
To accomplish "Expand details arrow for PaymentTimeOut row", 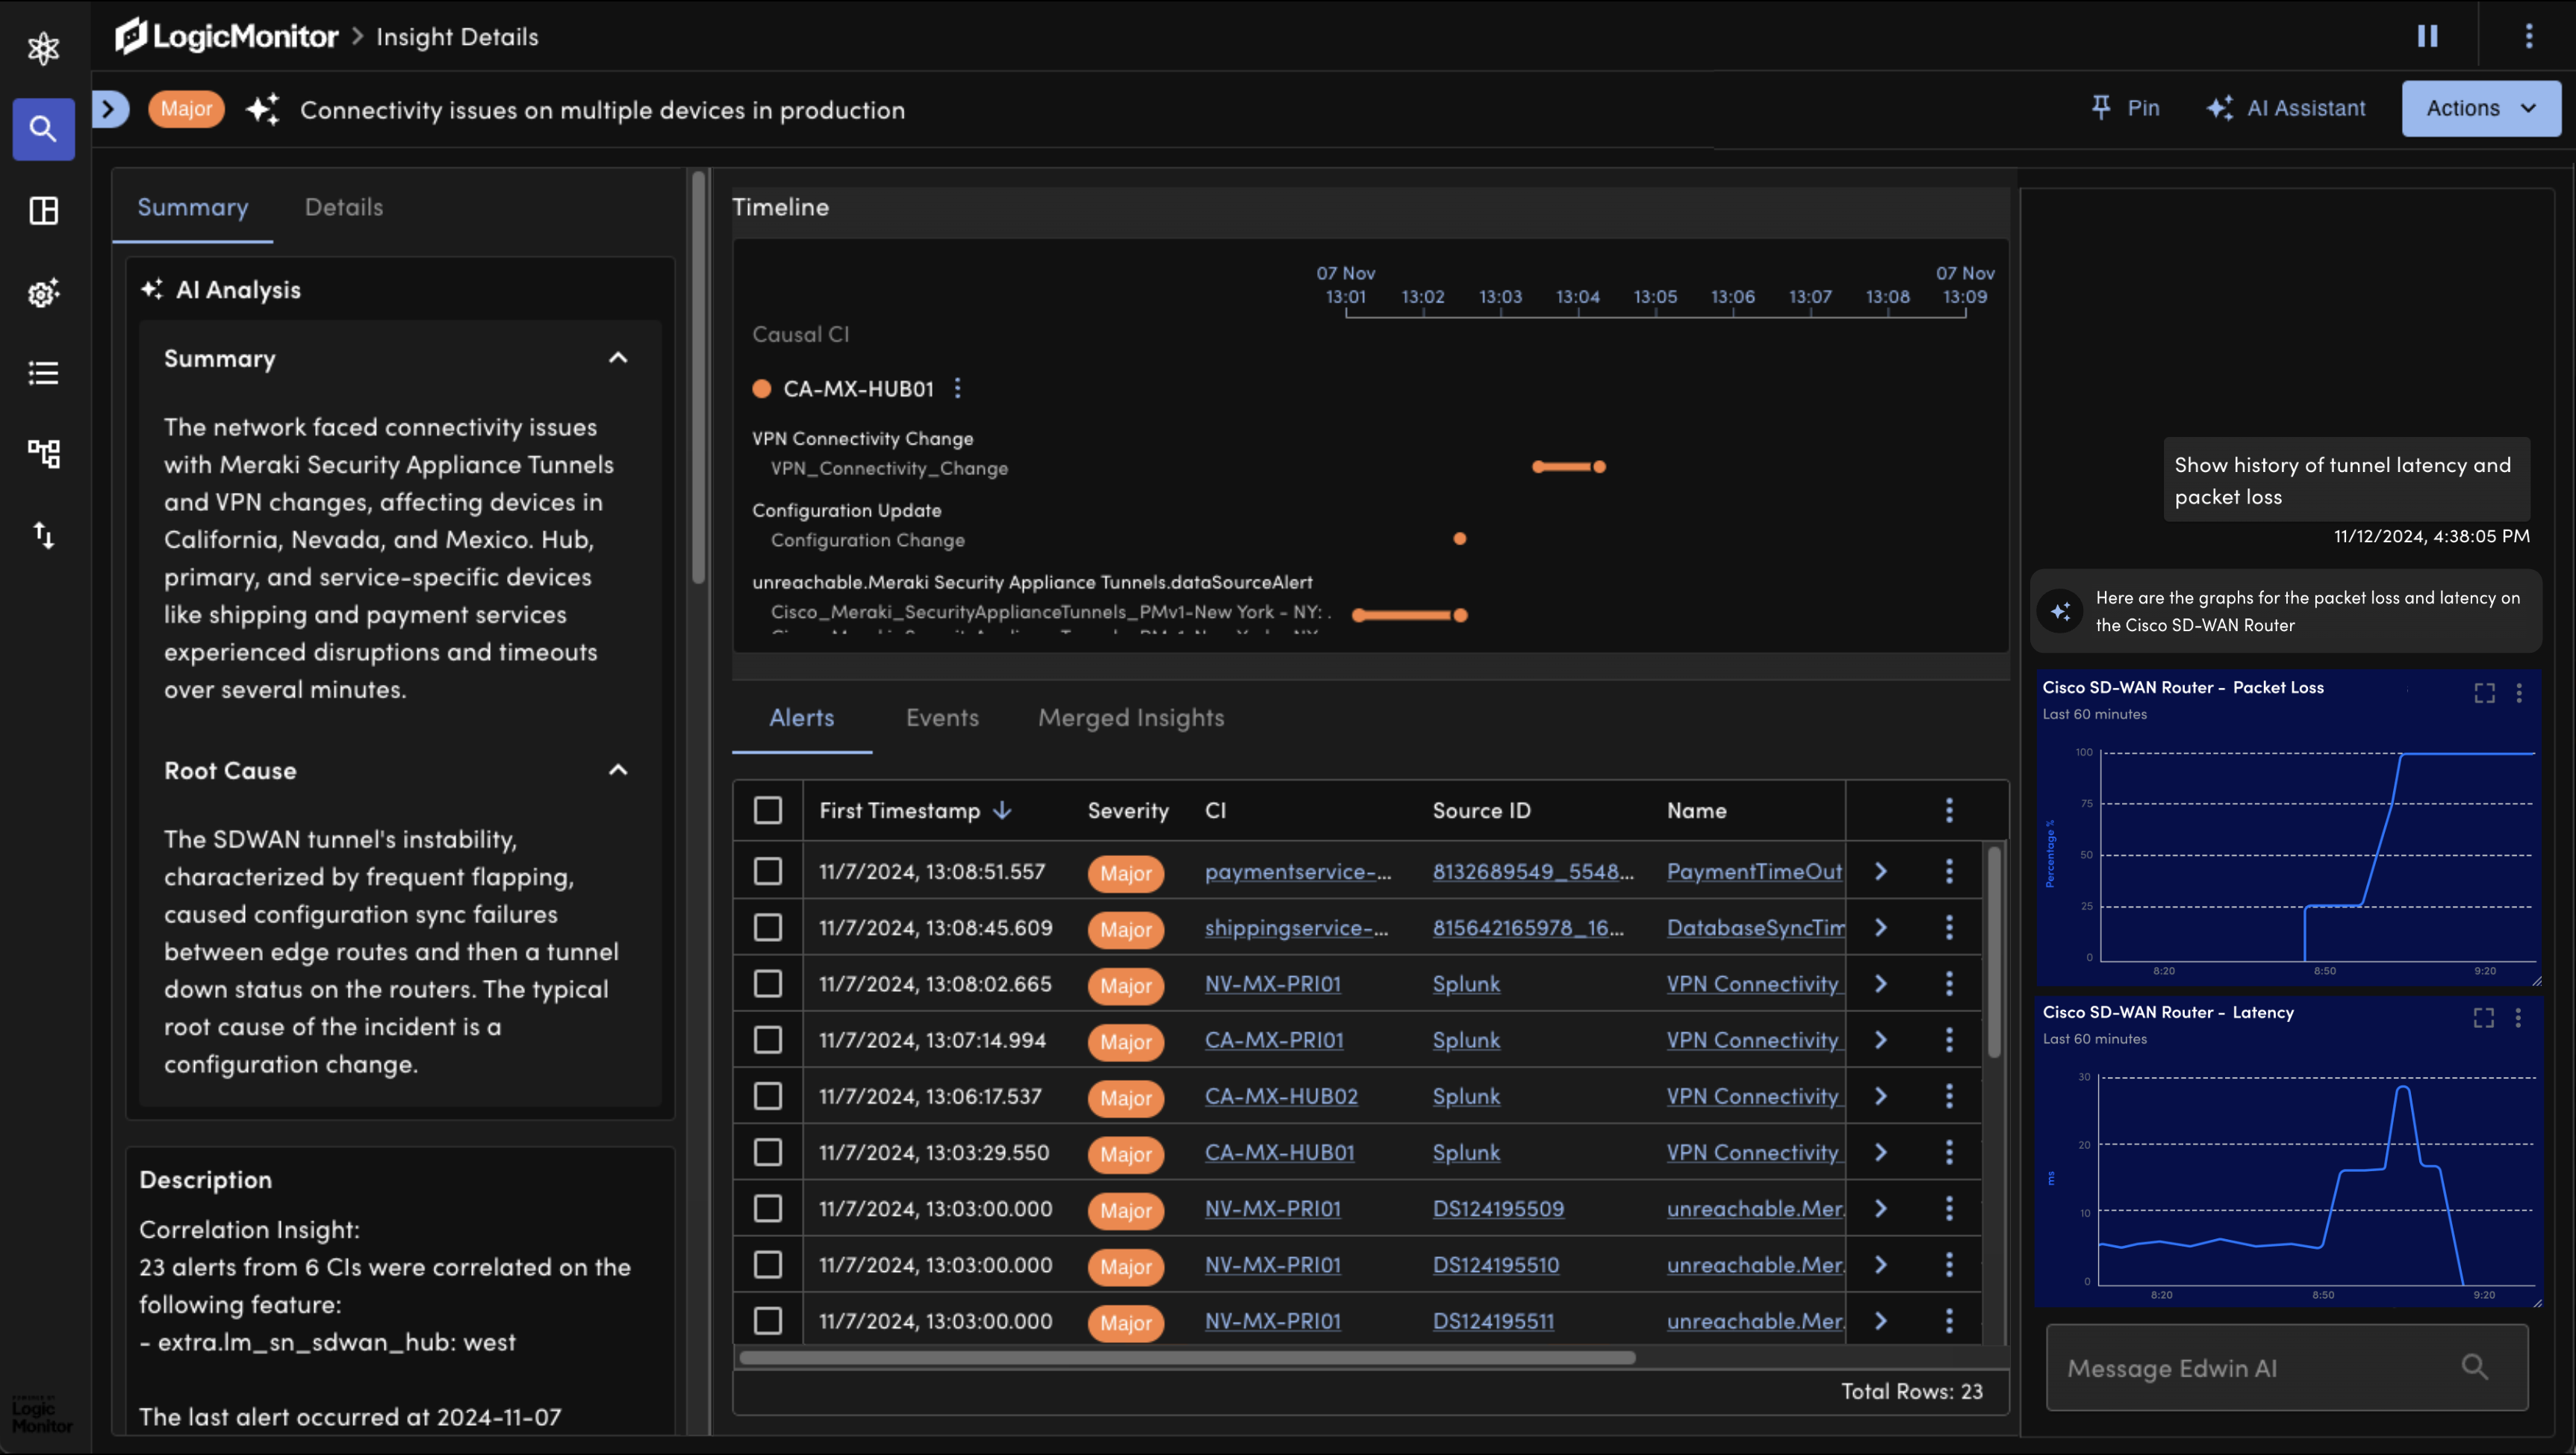I will [x=1881, y=872].
